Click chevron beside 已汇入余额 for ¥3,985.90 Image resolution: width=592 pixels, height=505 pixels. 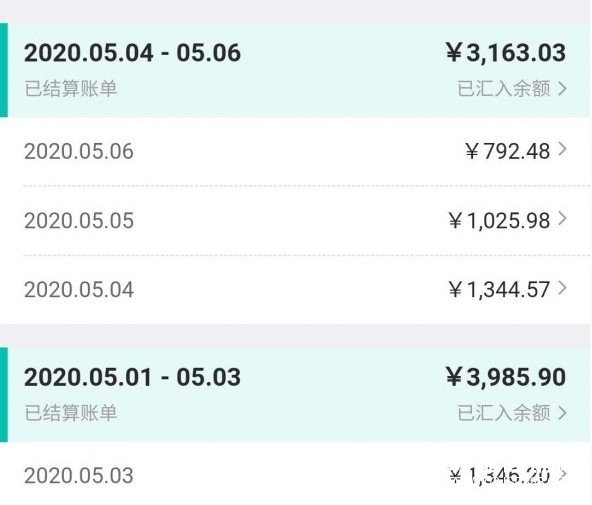point(562,413)
